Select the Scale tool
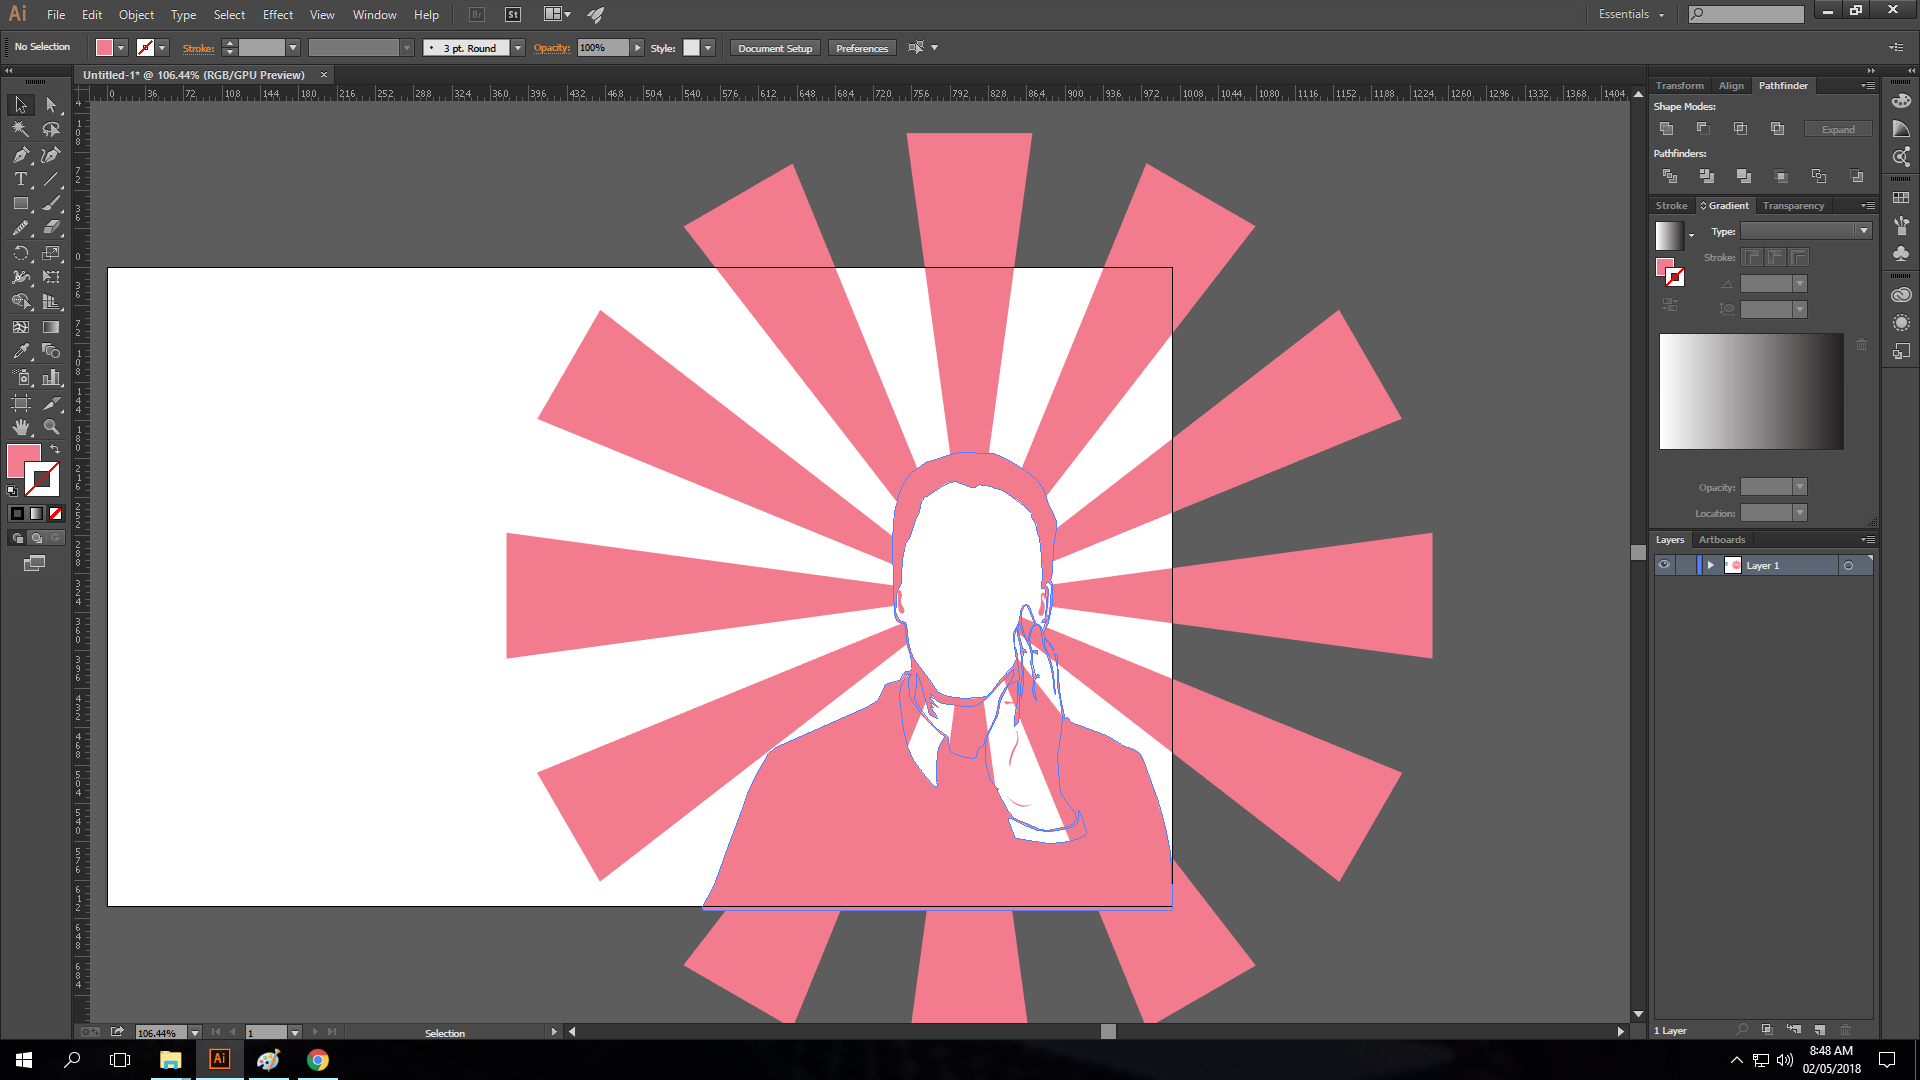The height and width of the screenshot is (1080, 1920). point(51,253)
